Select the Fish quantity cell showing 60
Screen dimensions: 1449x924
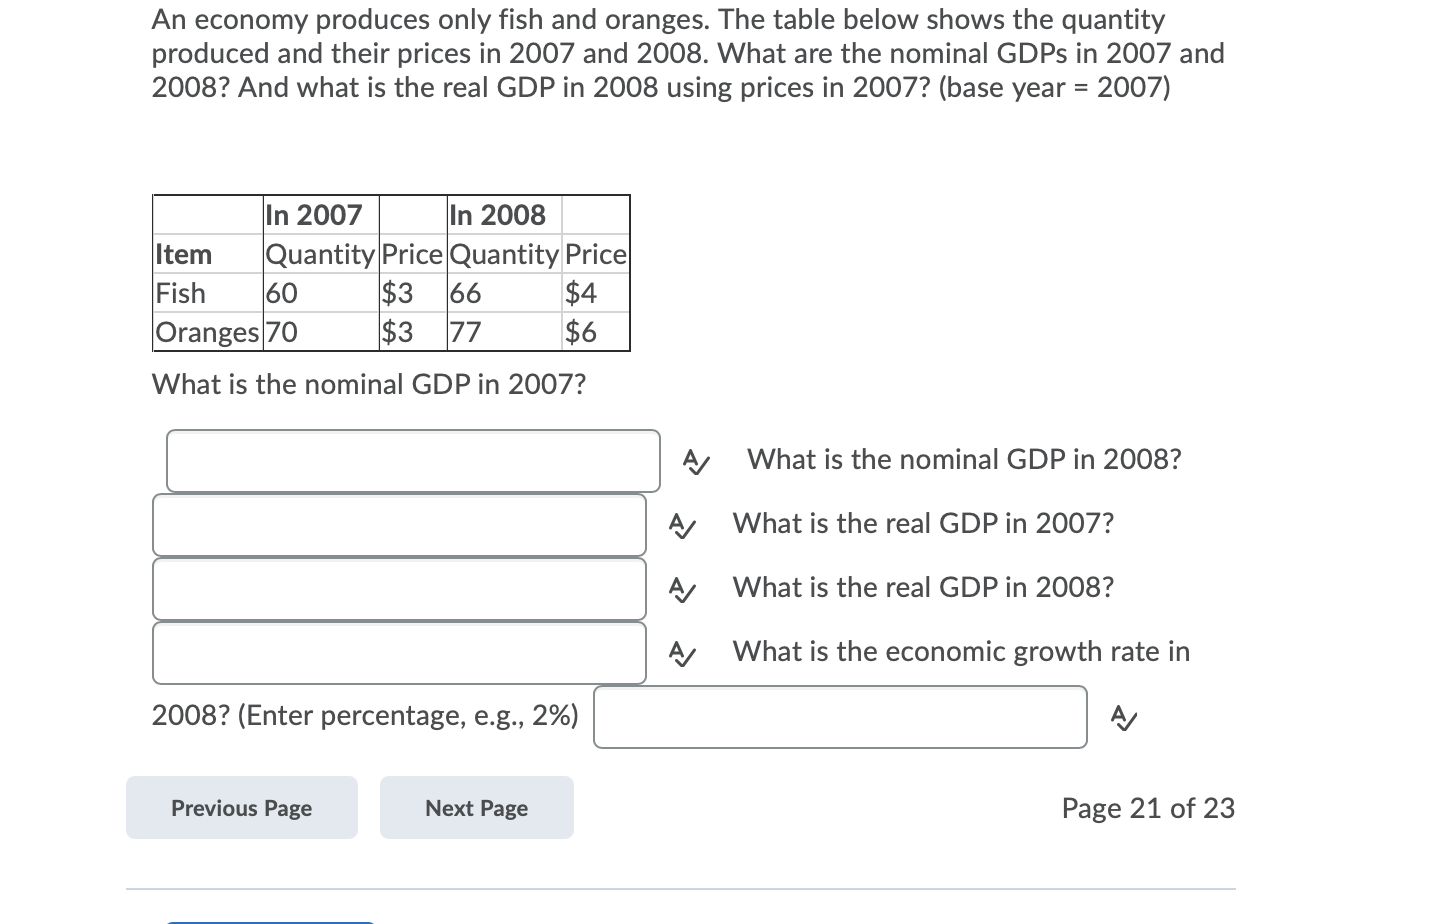point(279,293)
